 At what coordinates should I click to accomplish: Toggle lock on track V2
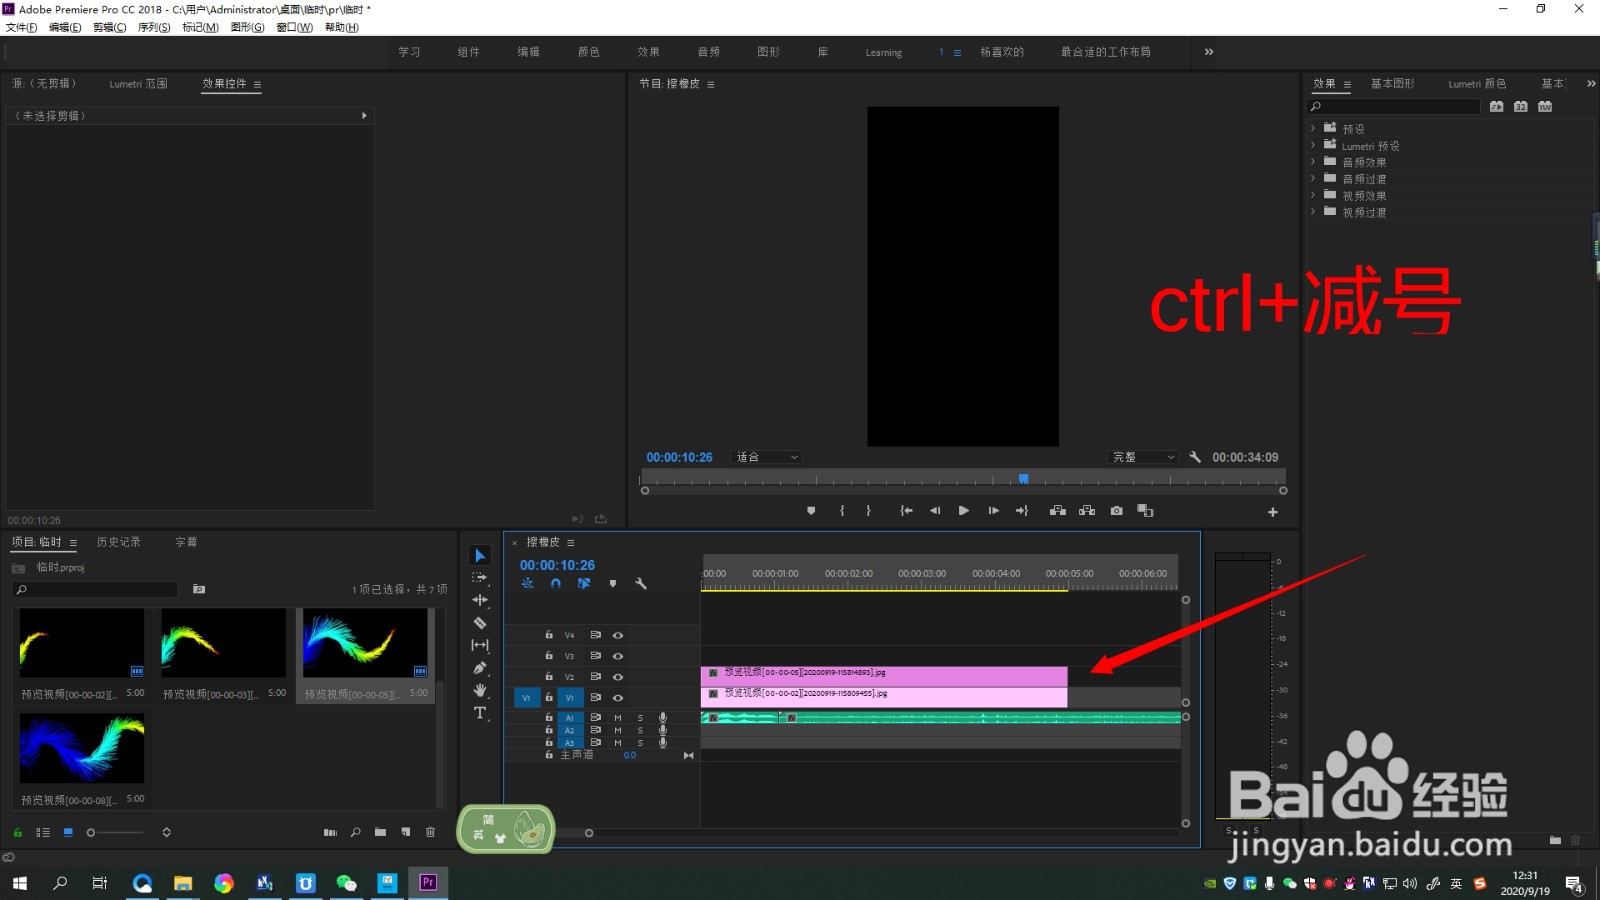point(549,677)
